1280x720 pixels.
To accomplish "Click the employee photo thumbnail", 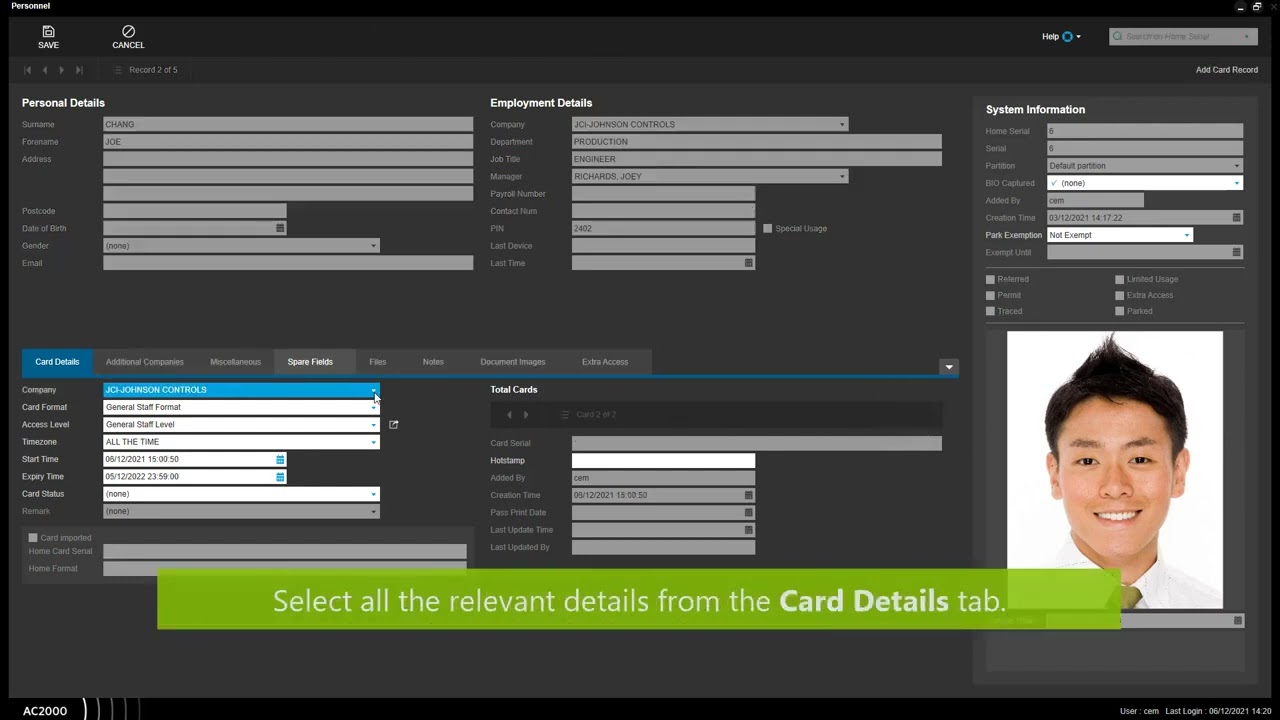I will (1114, 470).
